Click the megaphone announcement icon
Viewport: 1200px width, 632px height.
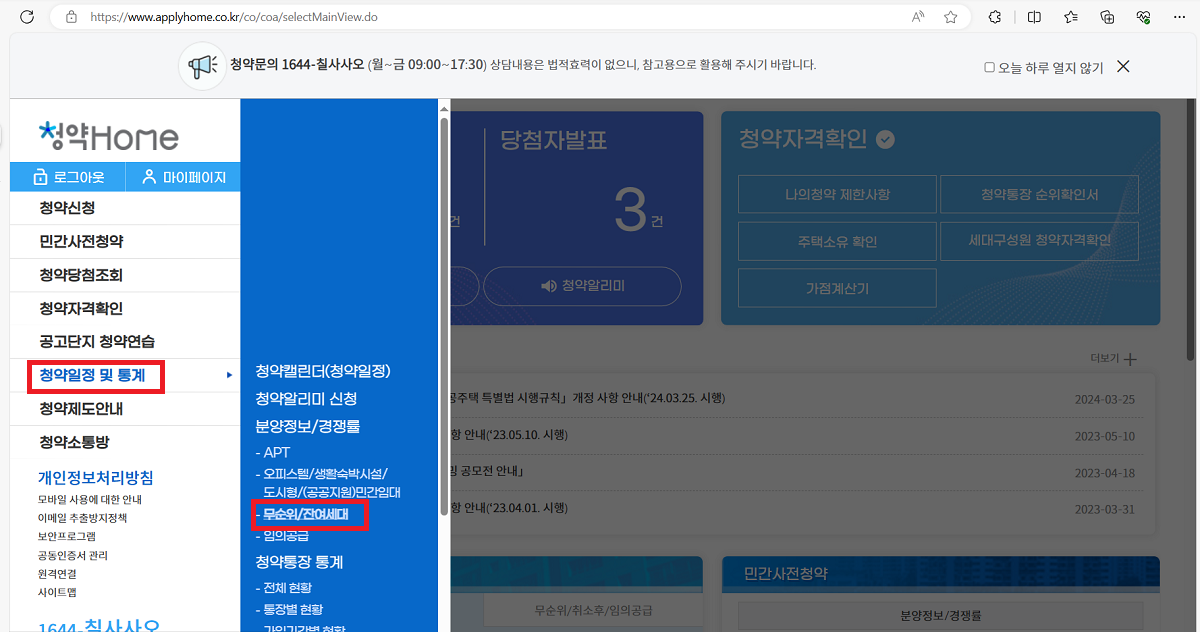pyautogui.click(x=203, y=65)
